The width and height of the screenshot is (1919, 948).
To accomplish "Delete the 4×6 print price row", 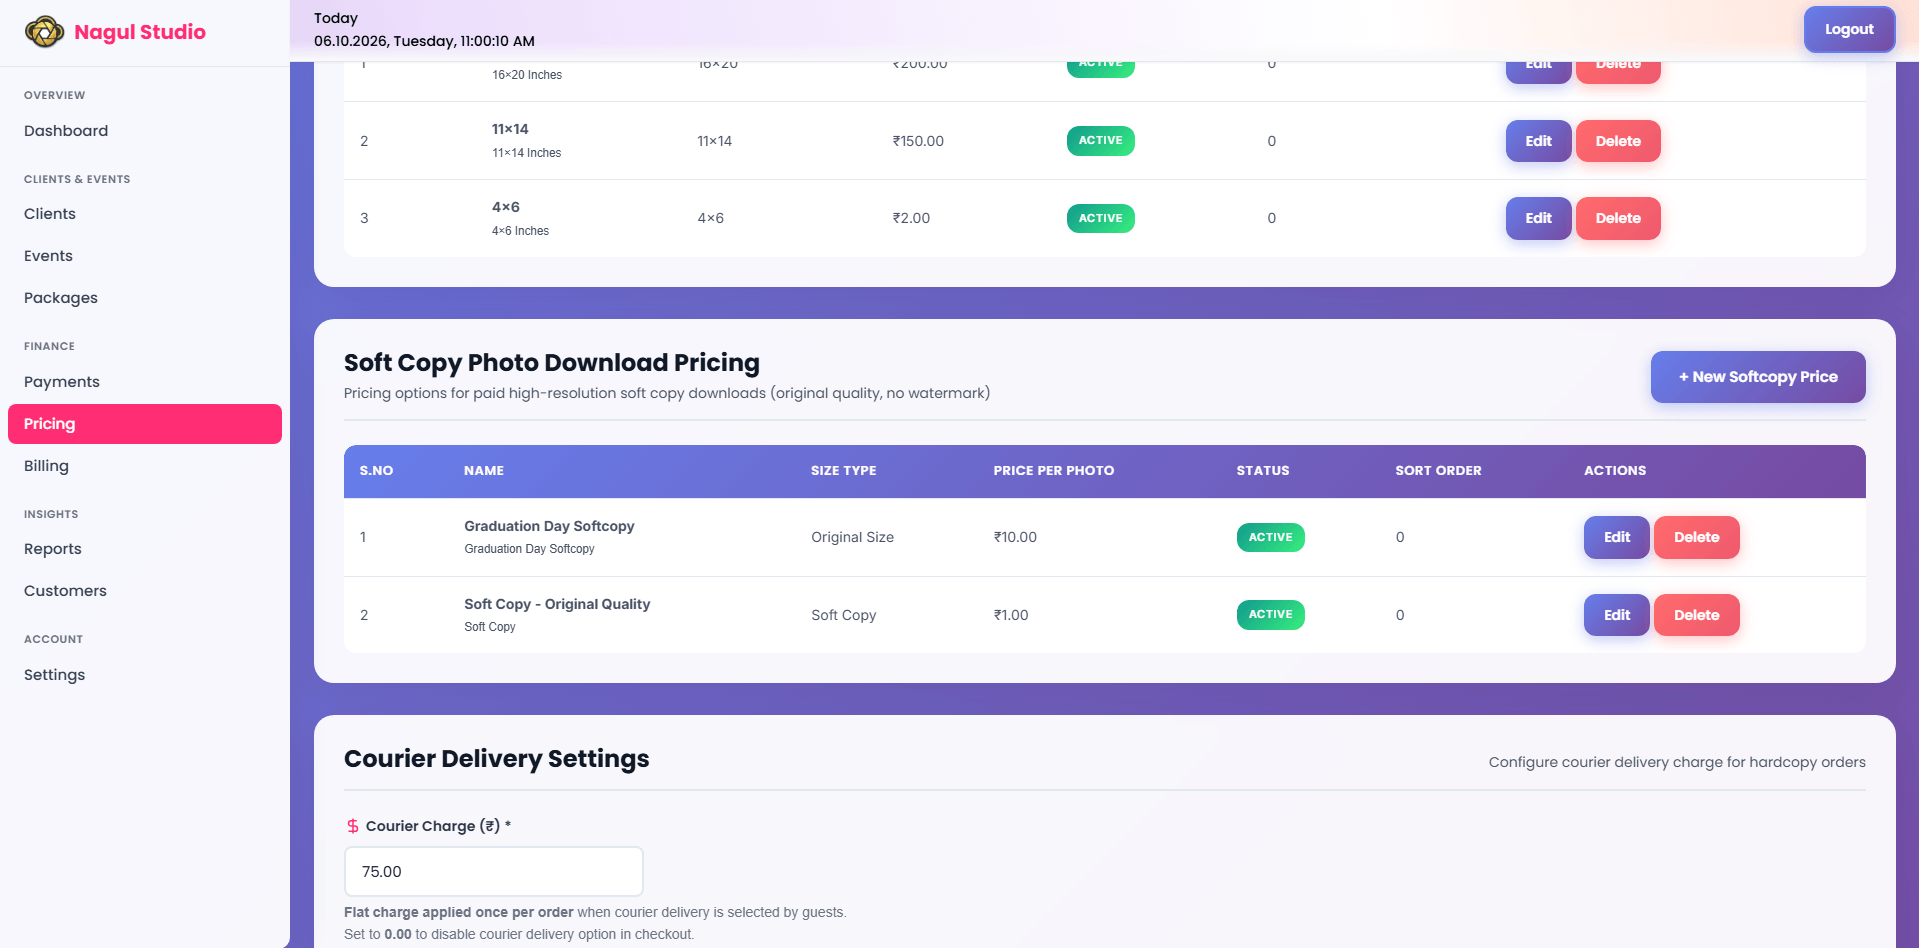I will 1618,218.
